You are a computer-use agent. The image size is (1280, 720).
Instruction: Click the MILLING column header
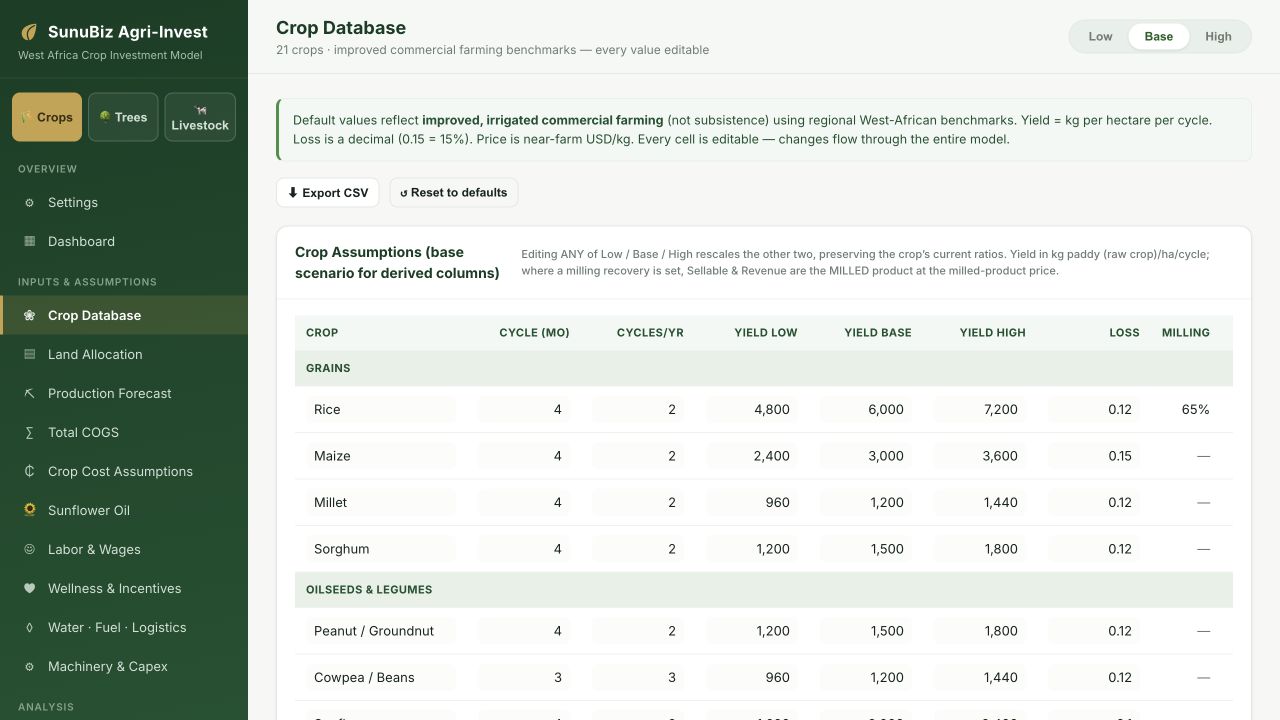pos(1186,333)
